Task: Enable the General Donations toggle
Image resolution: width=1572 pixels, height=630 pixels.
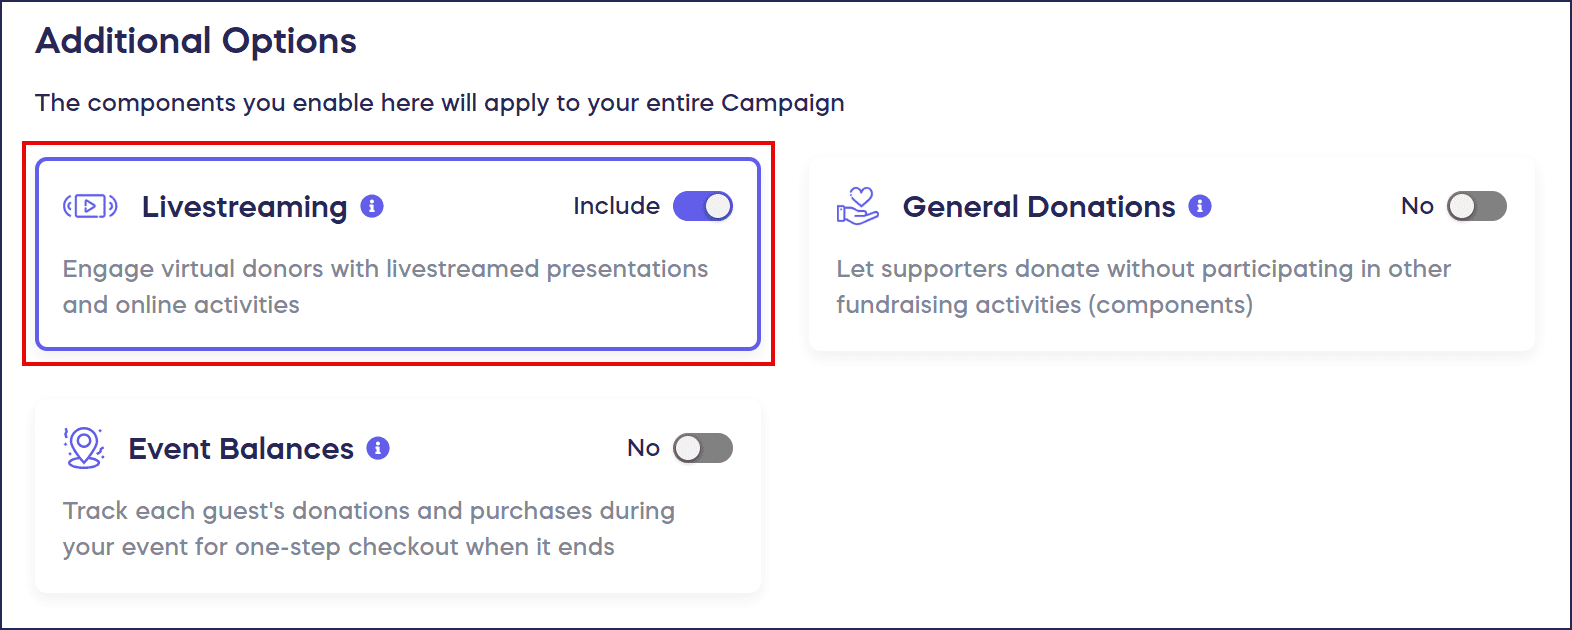Action: [1477, 206]
